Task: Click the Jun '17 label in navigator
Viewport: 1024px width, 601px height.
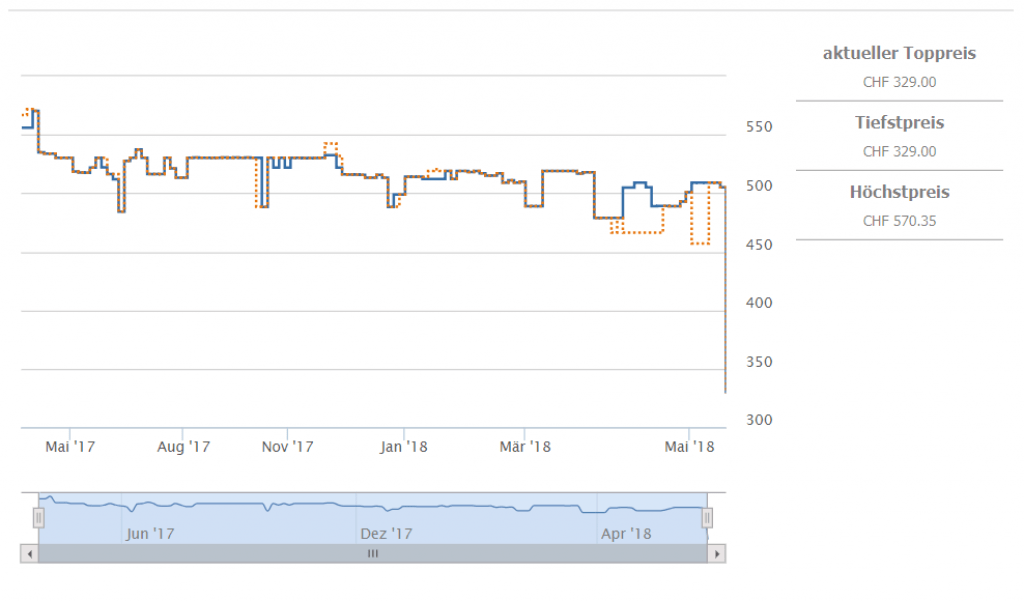Action: [150, 534]
